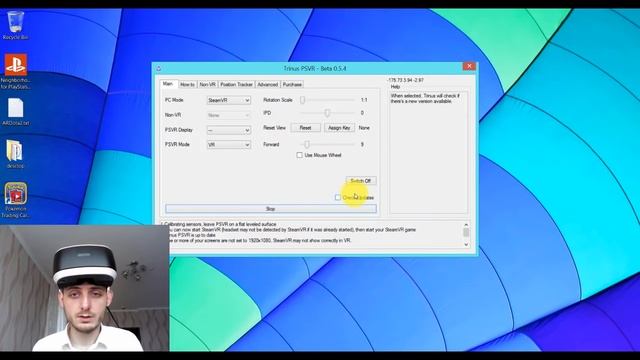Click the log scrollbar thumb
The image size is (640, 360).
coord(466,232)
